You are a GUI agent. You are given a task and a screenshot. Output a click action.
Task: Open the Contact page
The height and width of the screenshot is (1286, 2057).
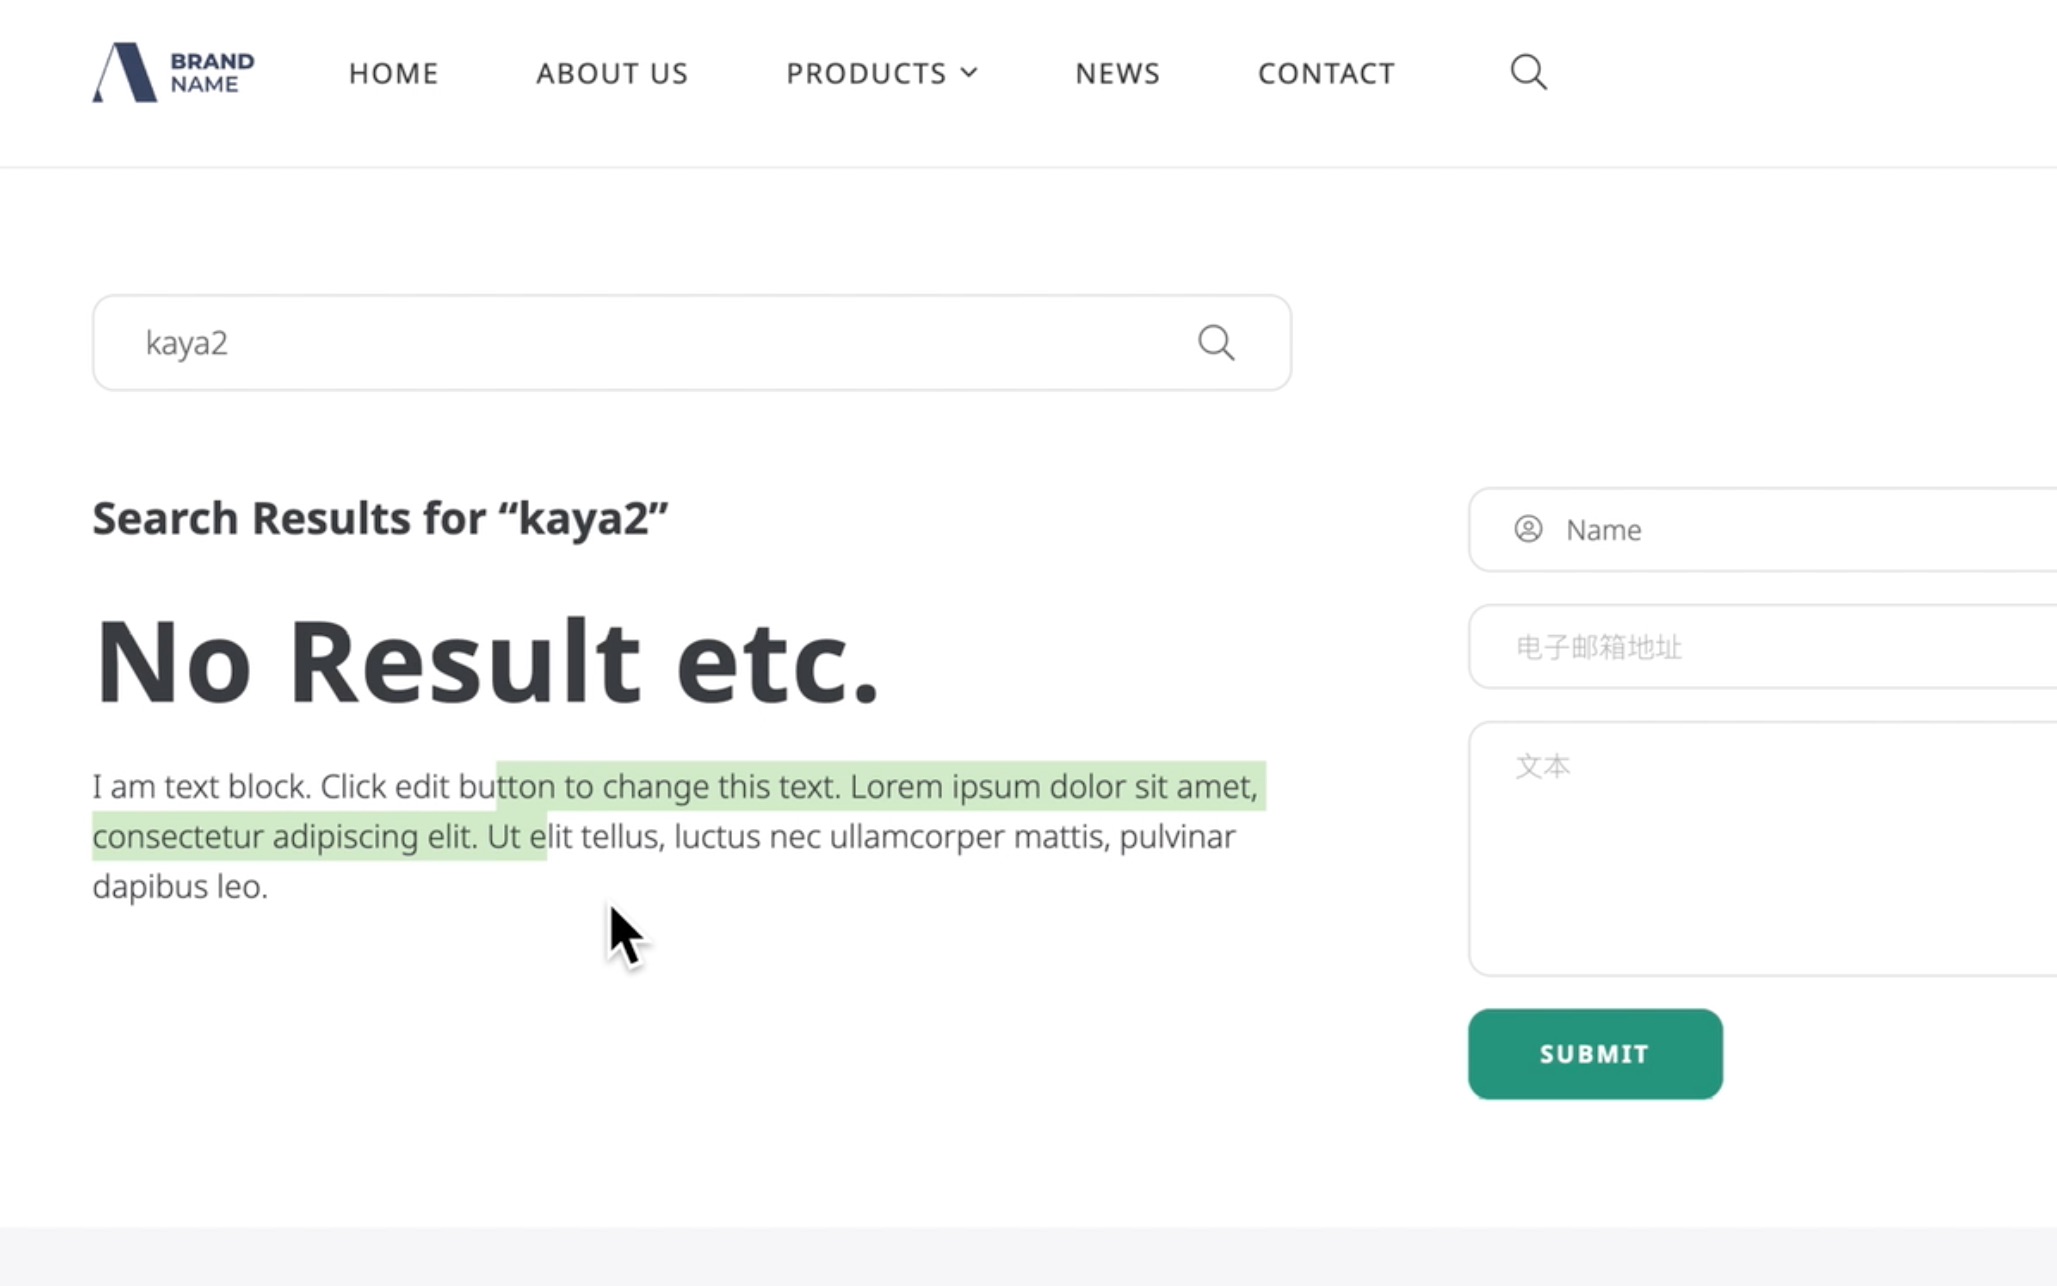tap(1325, 73)
